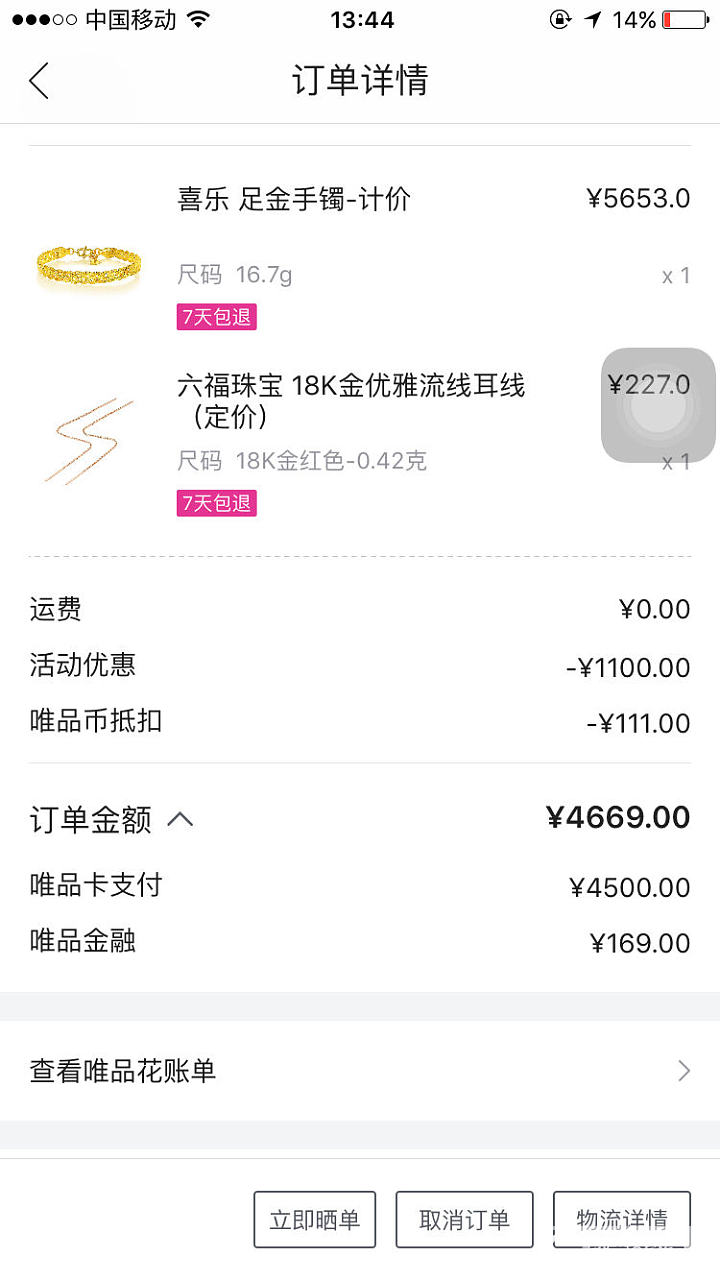Tap the location arrow status icon
Image resolution: width=720 pixels, height=1281 pixels.
tap(594, 20)
